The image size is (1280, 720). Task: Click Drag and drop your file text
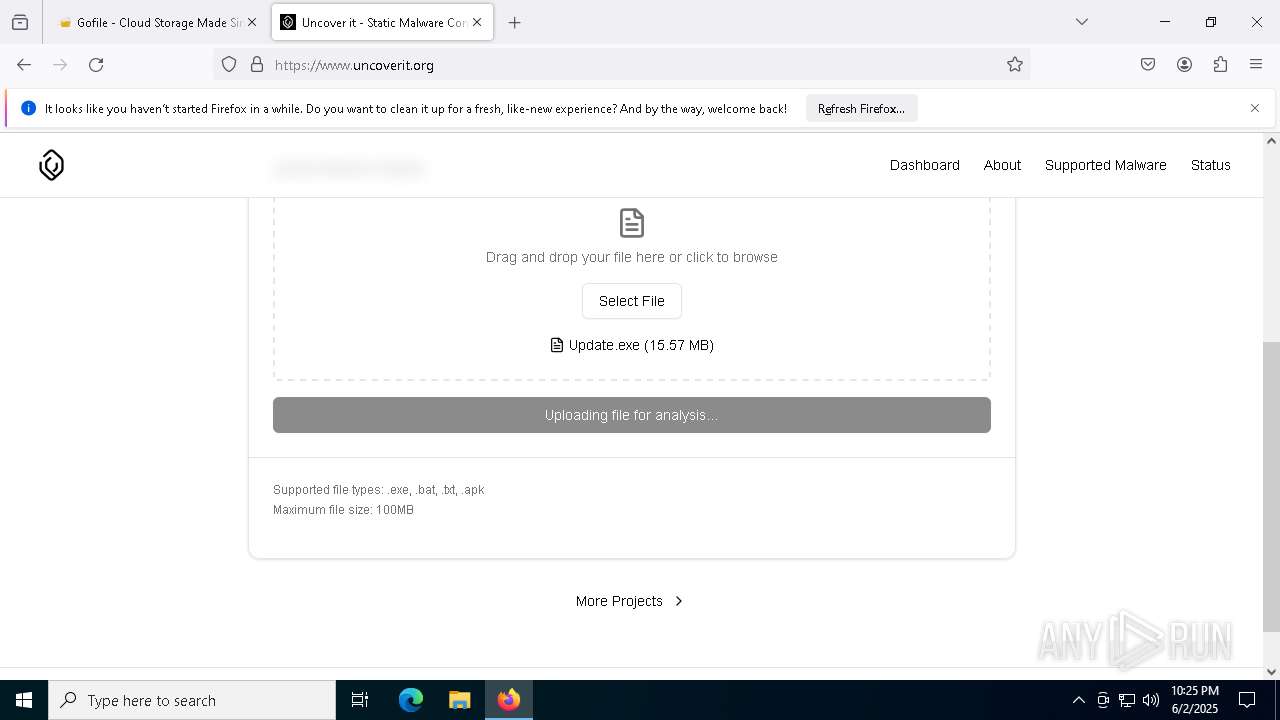point(632,257)
